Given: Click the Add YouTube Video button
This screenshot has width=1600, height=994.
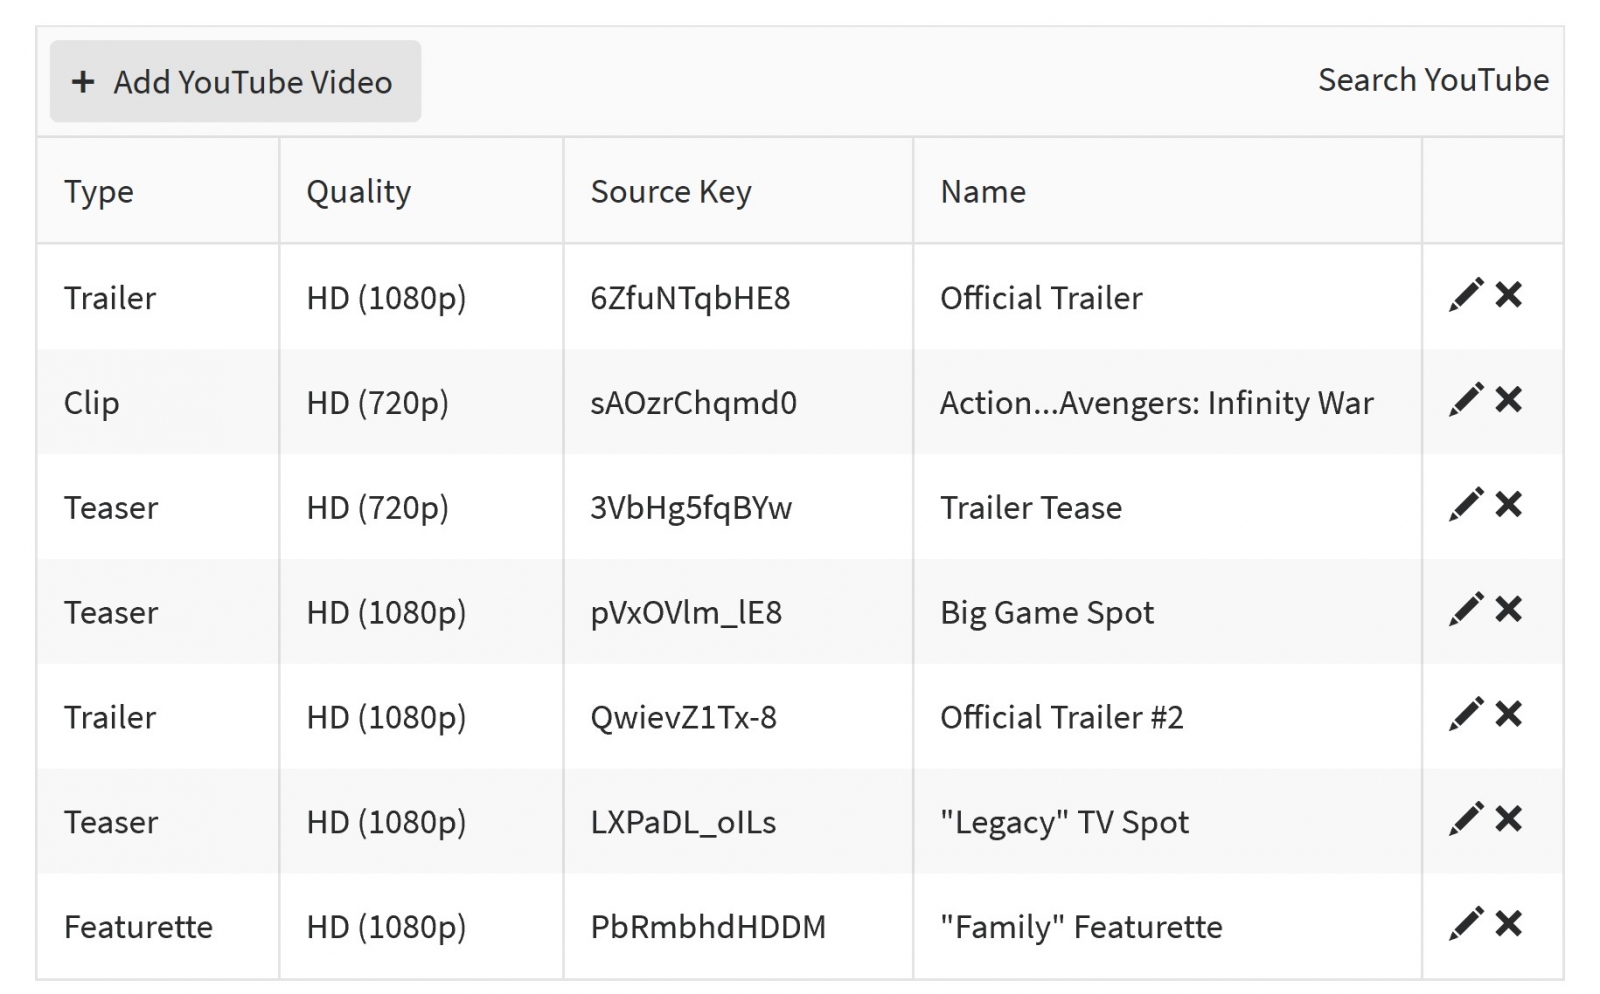Looking at the screenshot, I should [235, 82].
